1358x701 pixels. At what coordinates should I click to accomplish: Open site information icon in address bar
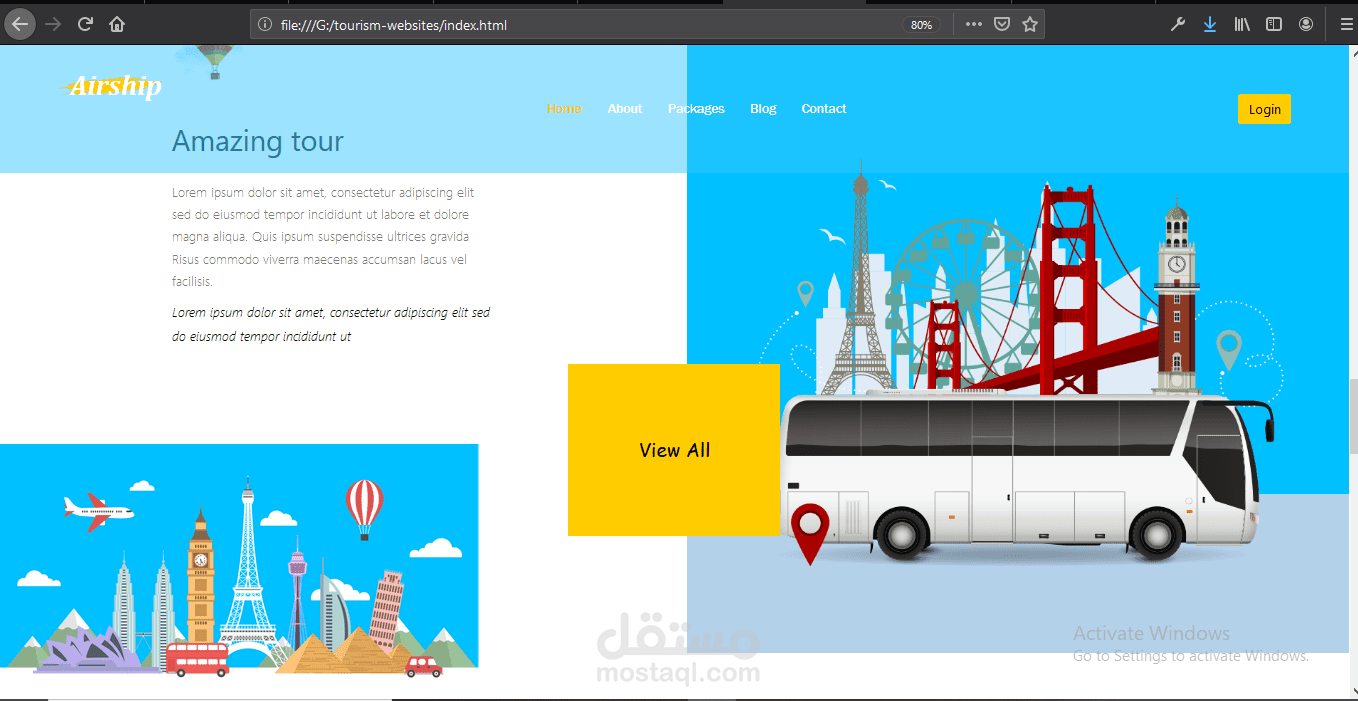pos(265,24)
